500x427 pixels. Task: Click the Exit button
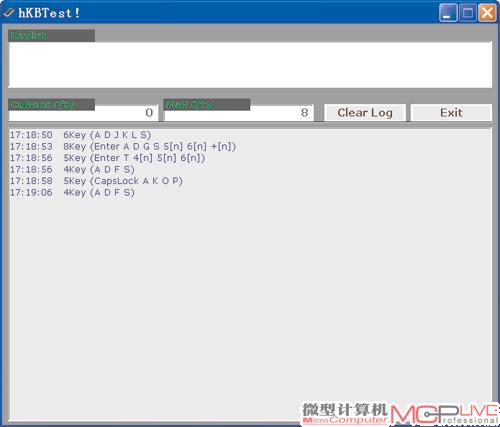(x=451, y=113)
